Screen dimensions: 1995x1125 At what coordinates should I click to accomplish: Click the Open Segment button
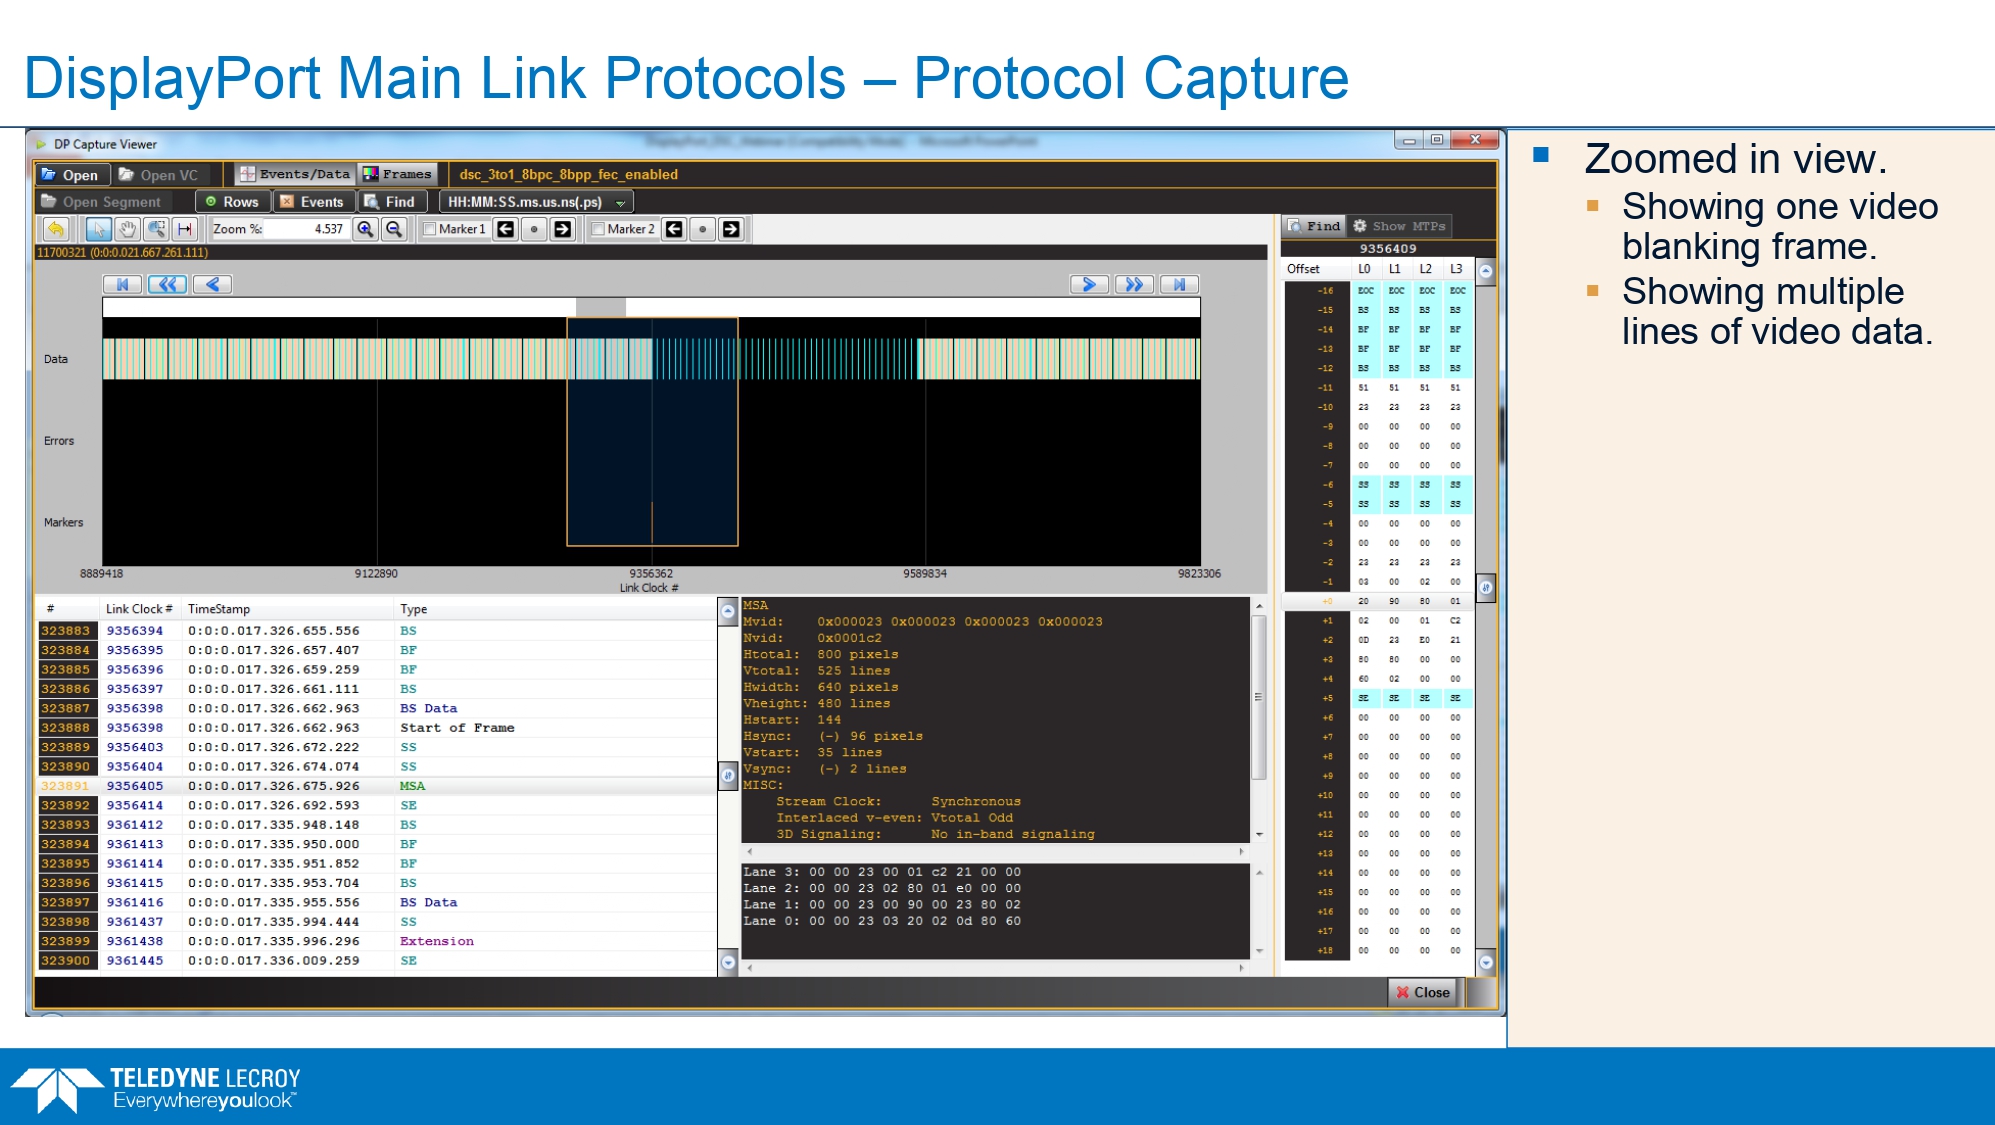101,201
